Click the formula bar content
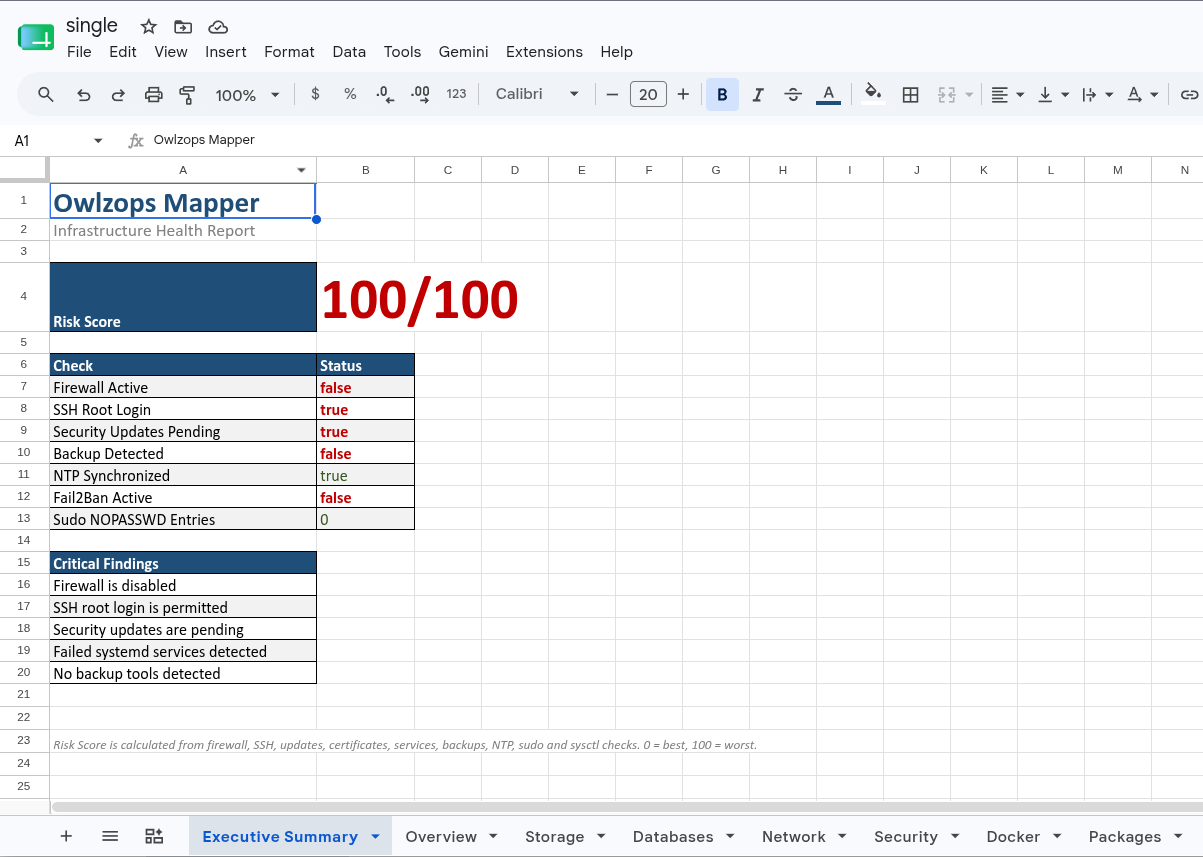This screenshot has width=1203, height=857. 204,140
